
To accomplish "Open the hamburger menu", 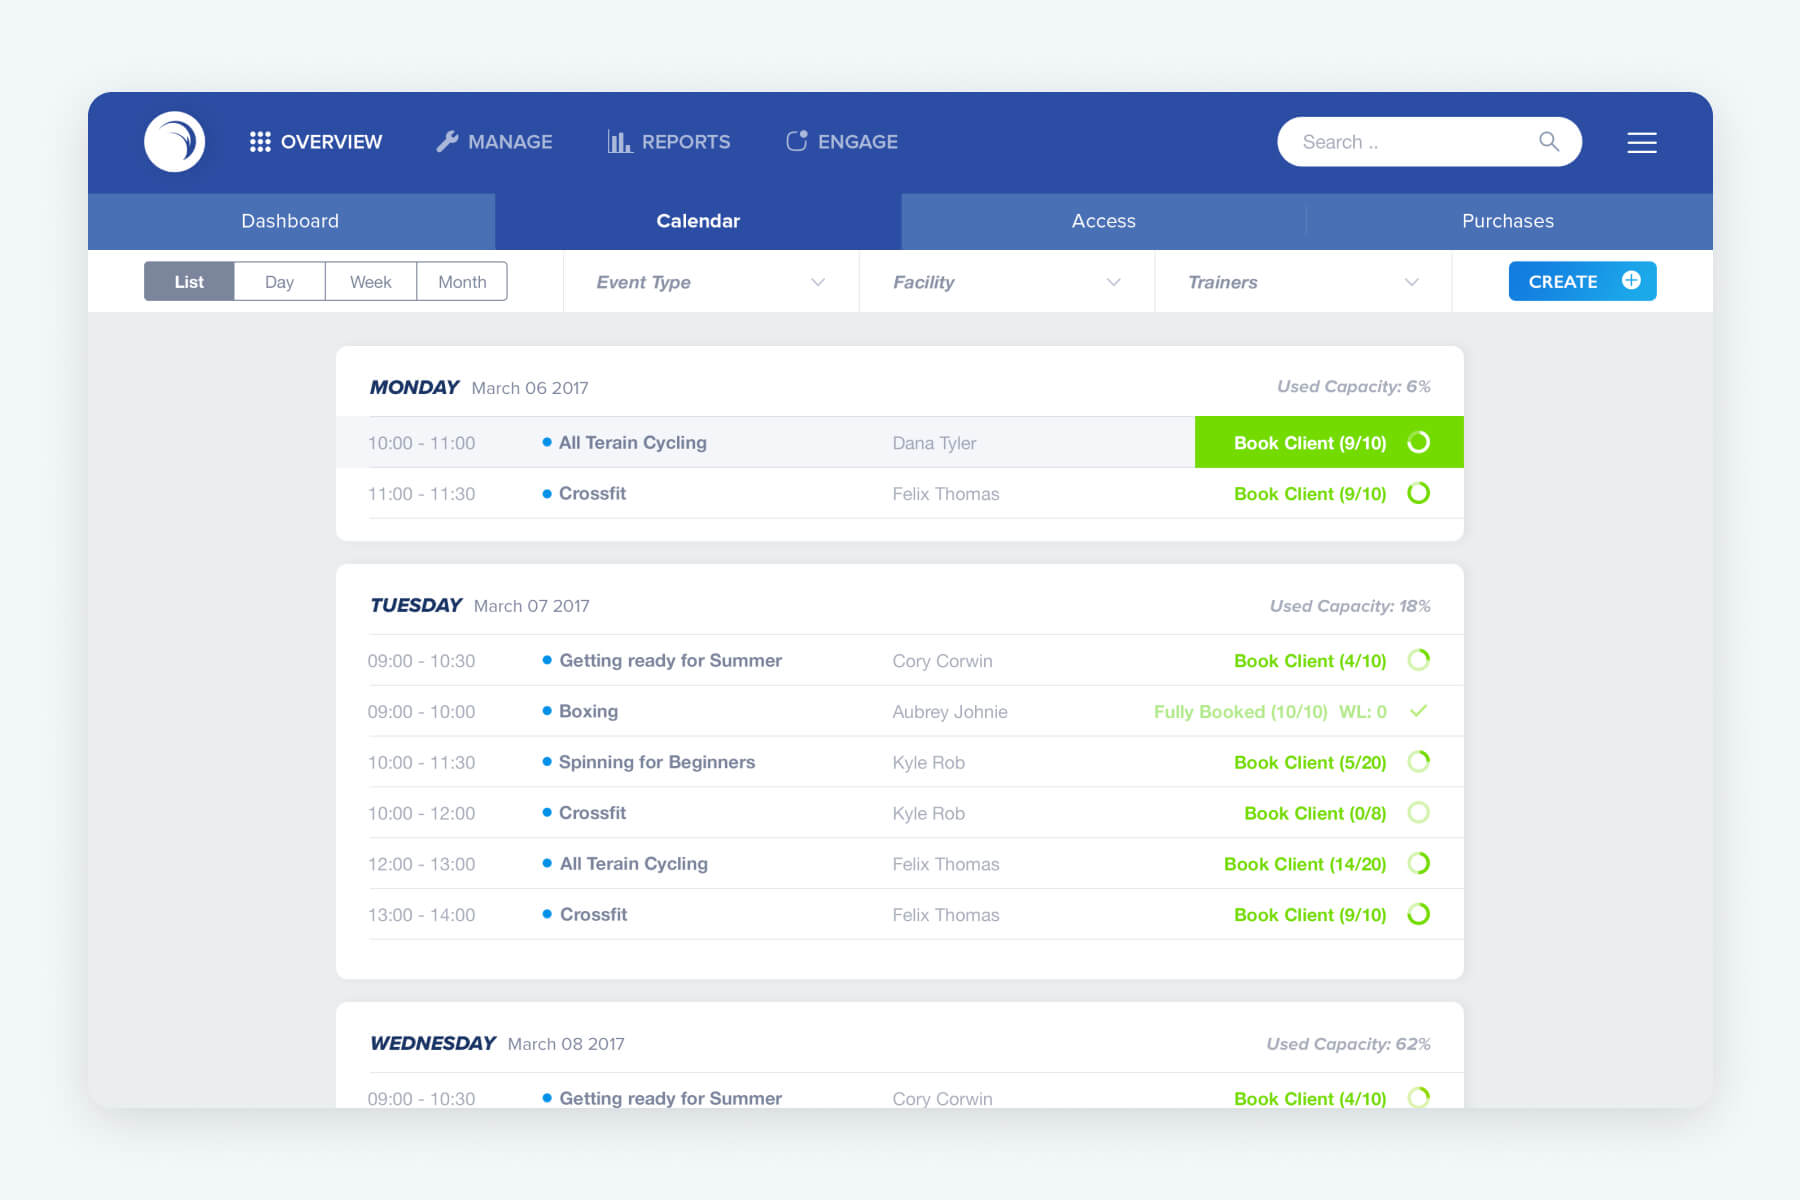I will [1642, 143].
